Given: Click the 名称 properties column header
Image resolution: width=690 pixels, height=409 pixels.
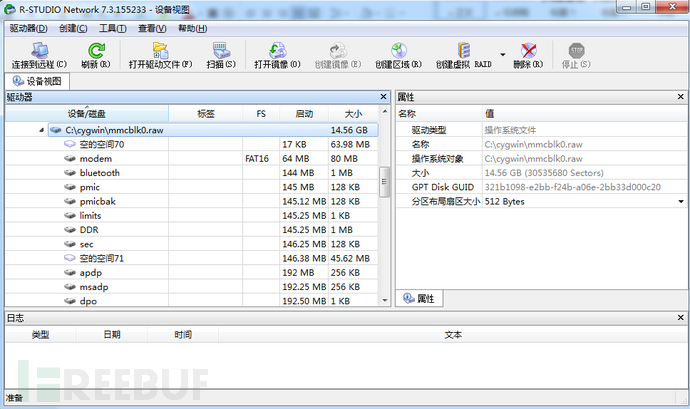Looking at the screenshot, I should [x=439, y=114].
